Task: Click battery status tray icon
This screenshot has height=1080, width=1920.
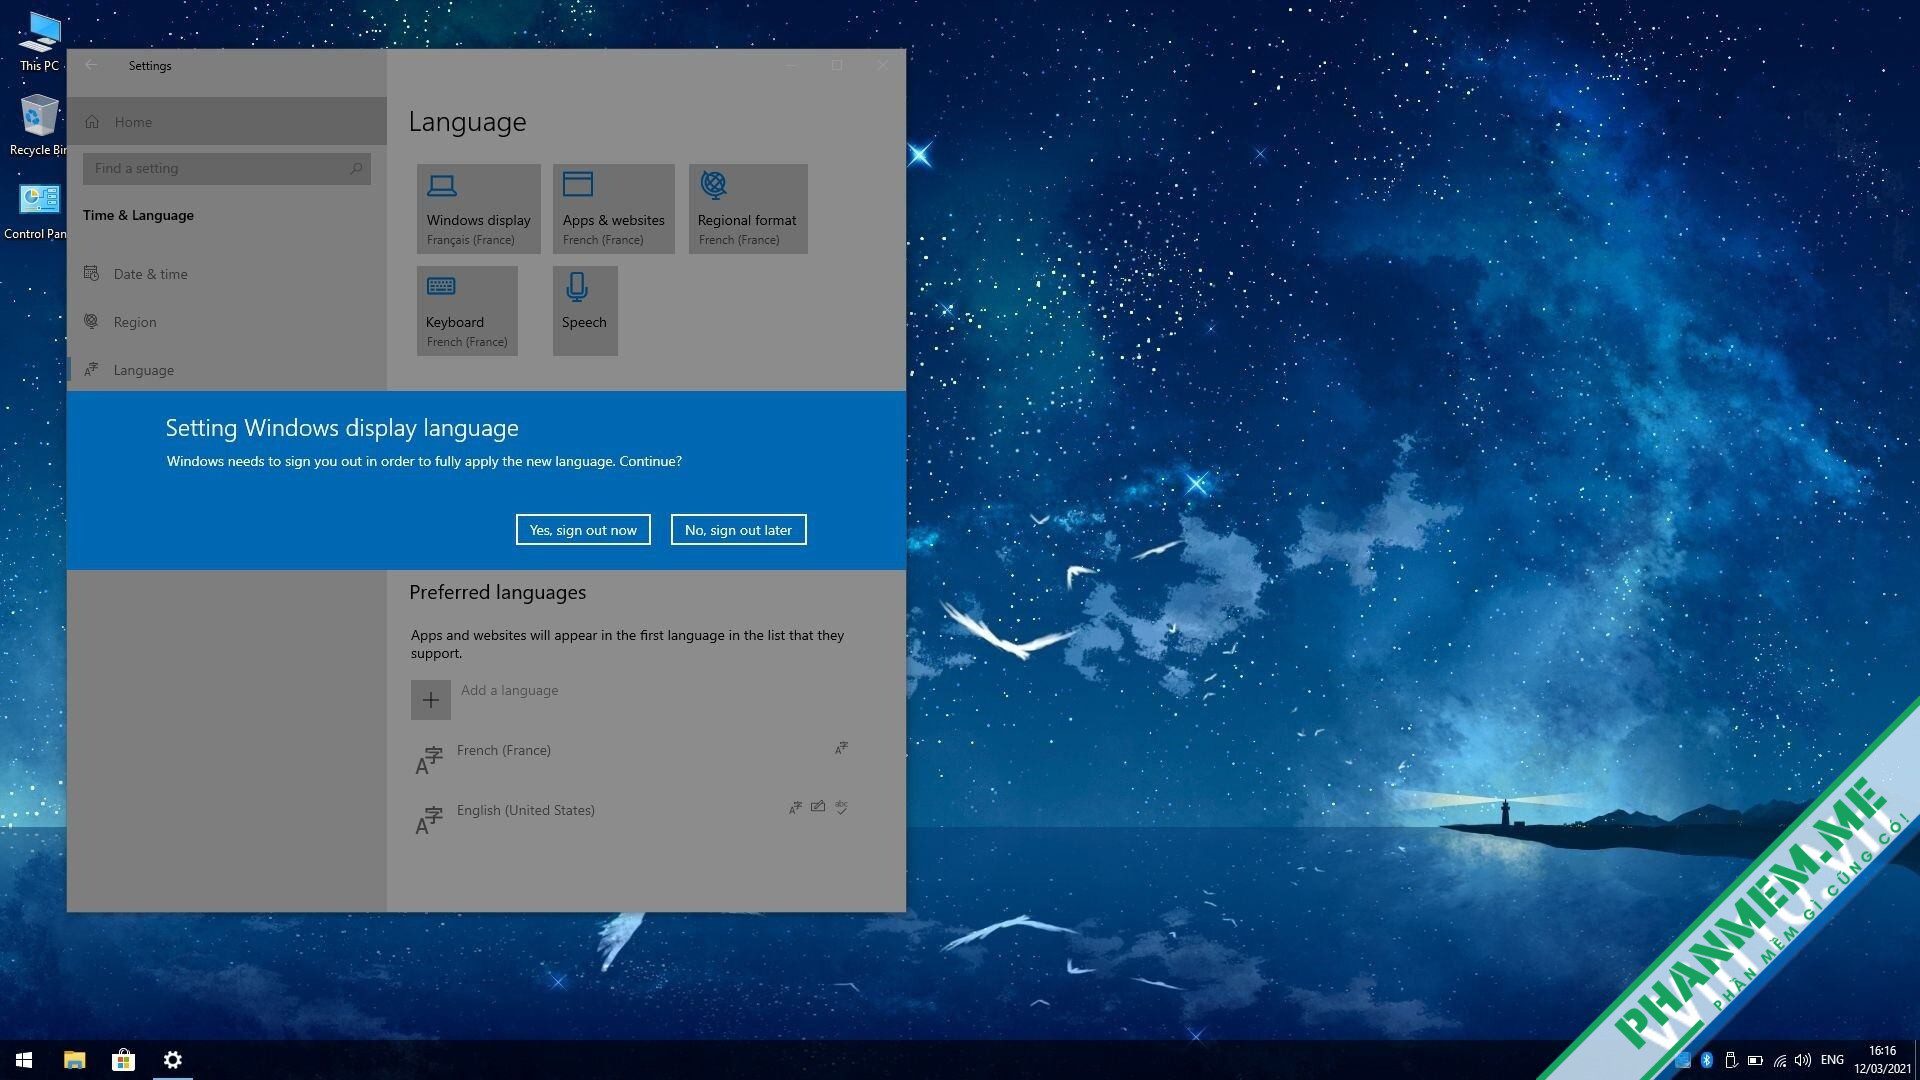Action: 1755,1060
